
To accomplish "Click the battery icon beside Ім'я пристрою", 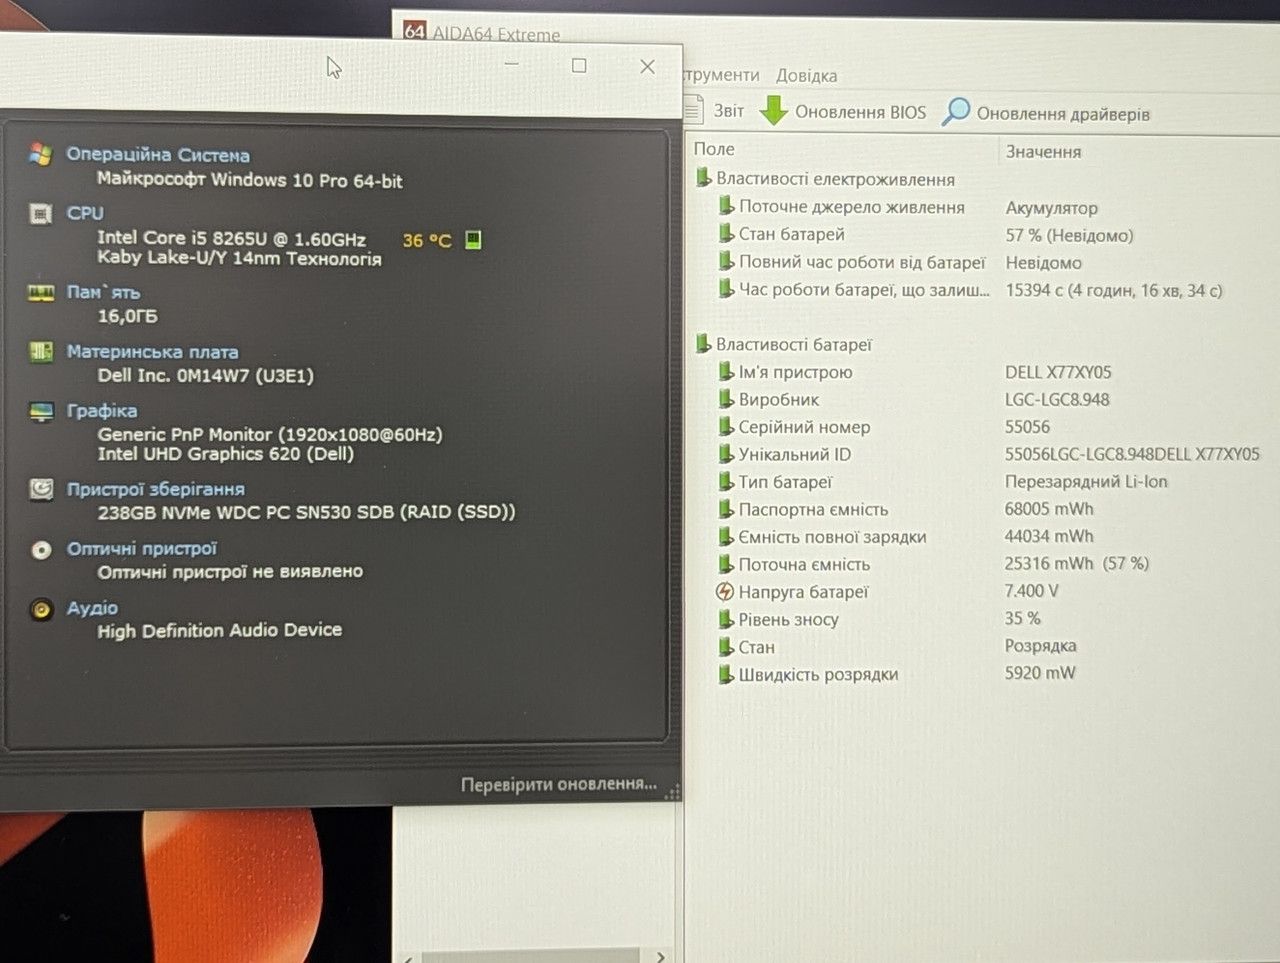I will pos(726,372).
